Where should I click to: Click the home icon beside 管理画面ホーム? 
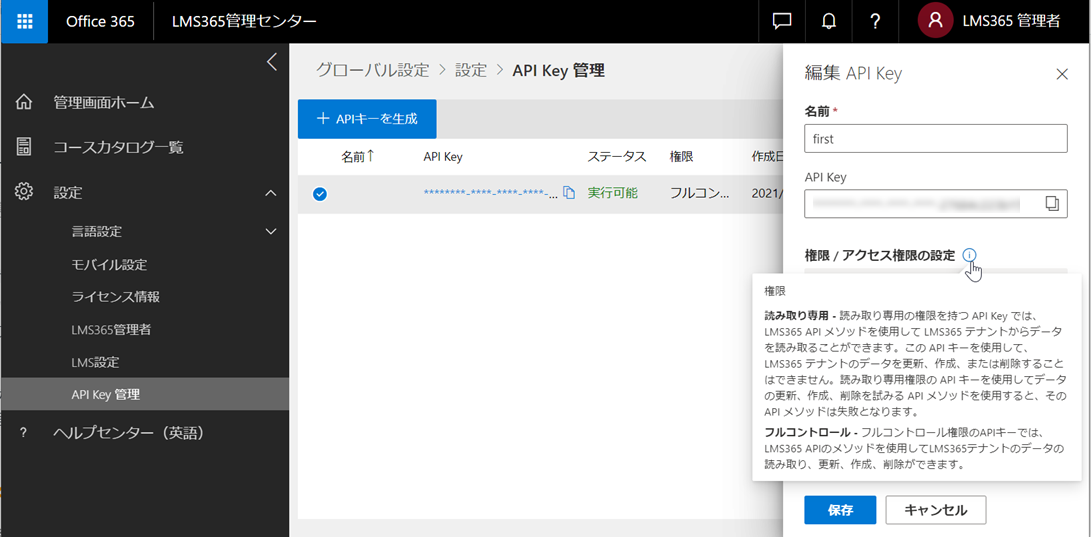pos(24,103)
